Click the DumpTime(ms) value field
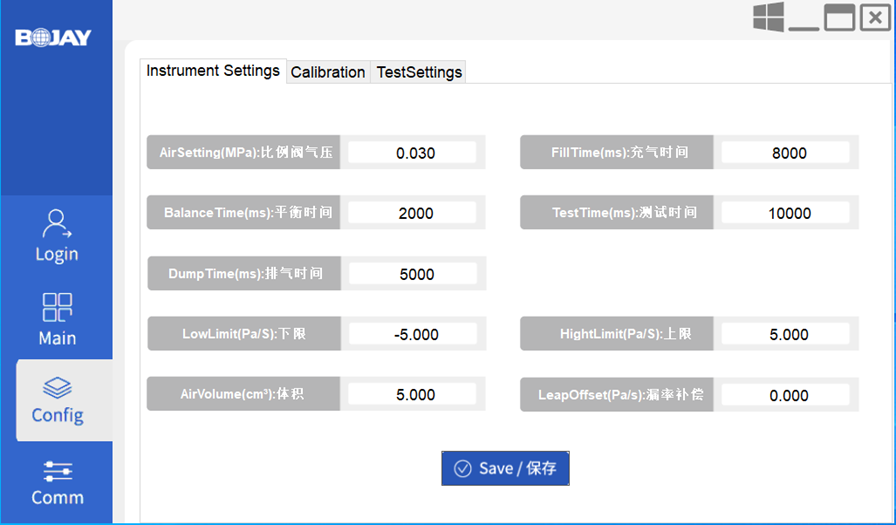 click(x=415, y=274)
